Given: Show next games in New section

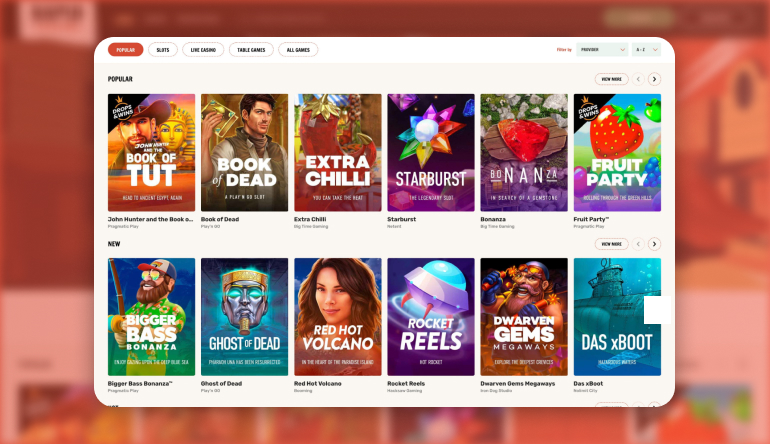Looking at the screenshot, I should point(654,243).
